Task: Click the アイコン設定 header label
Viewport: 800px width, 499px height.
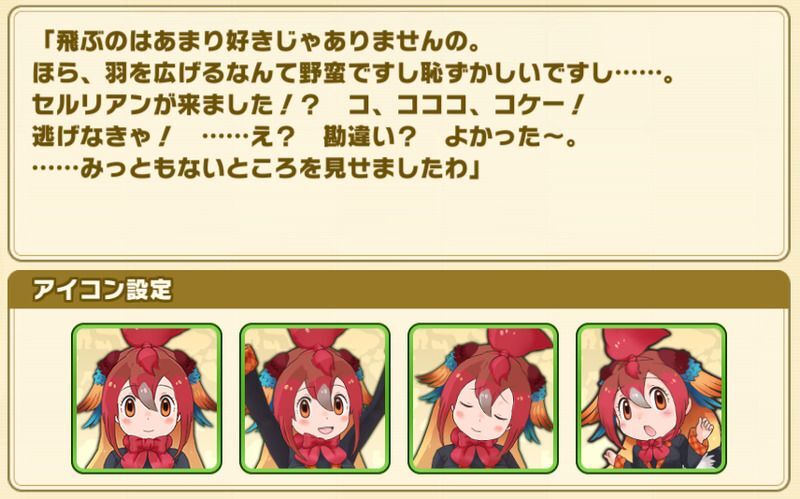Action: pyautogui.click(x=102, y=289)
